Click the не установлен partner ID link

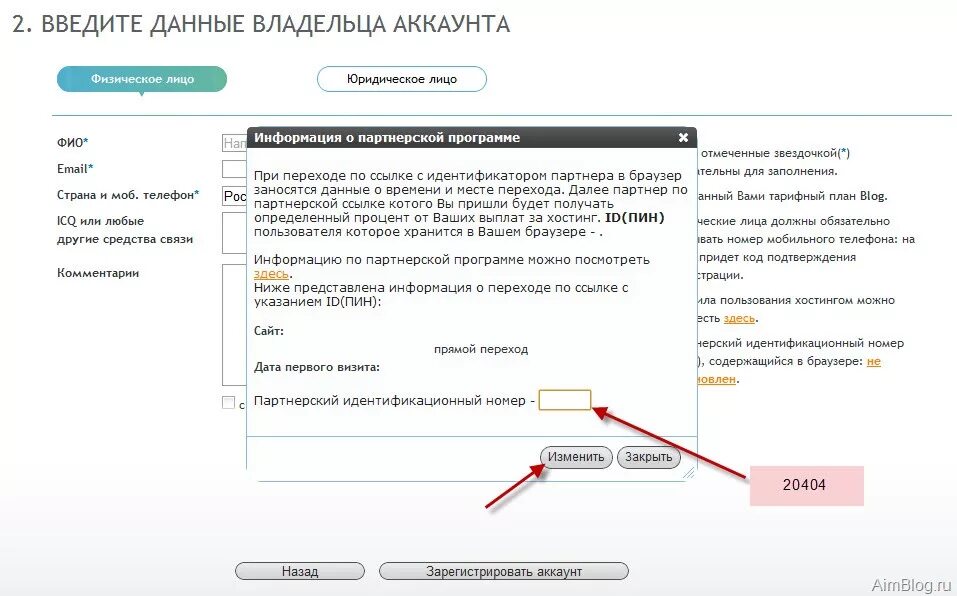[x=873, y=361]
